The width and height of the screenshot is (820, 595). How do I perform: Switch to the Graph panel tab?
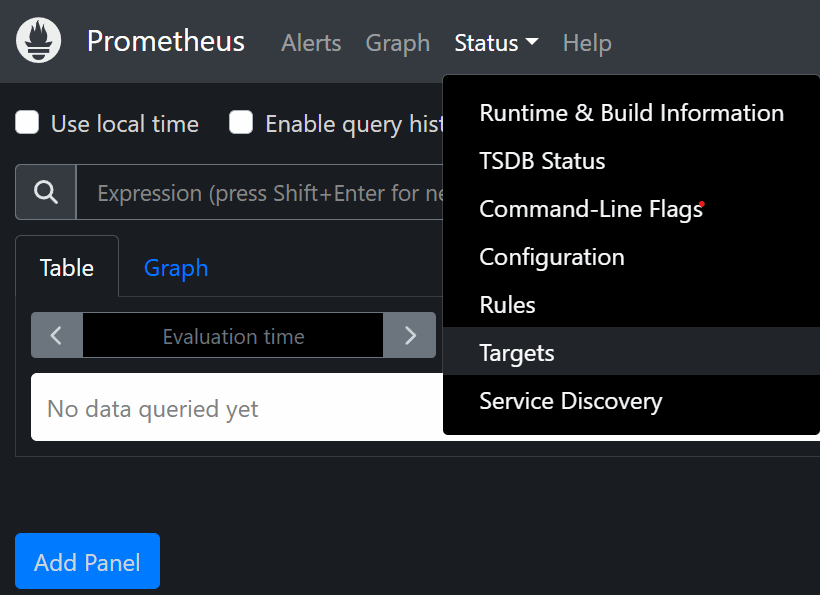pos(176,267)
